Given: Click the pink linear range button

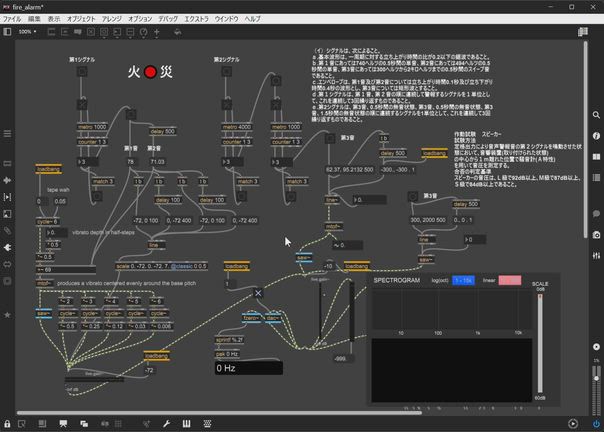Looking at the screenshot, I should point(510,280).
